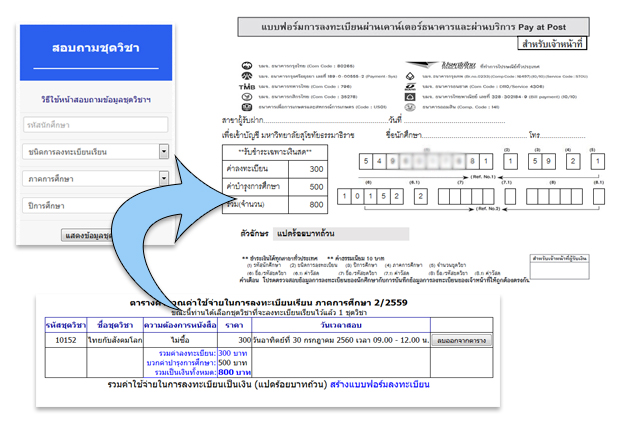Select the ค่าลงทะเบียน cell in payment table

click(x=255, y=169)
